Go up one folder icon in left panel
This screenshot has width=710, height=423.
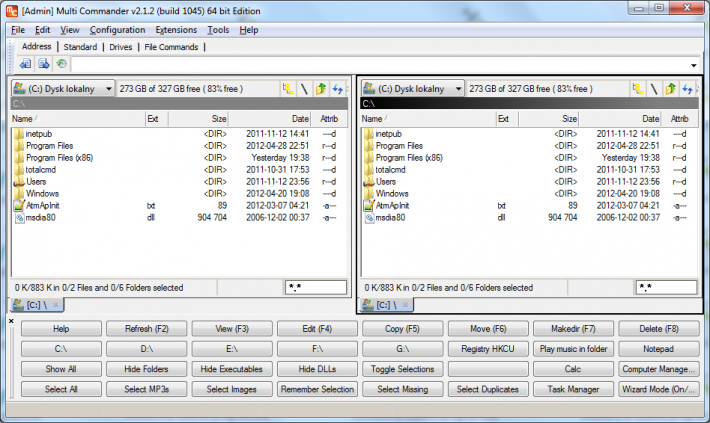321,88
